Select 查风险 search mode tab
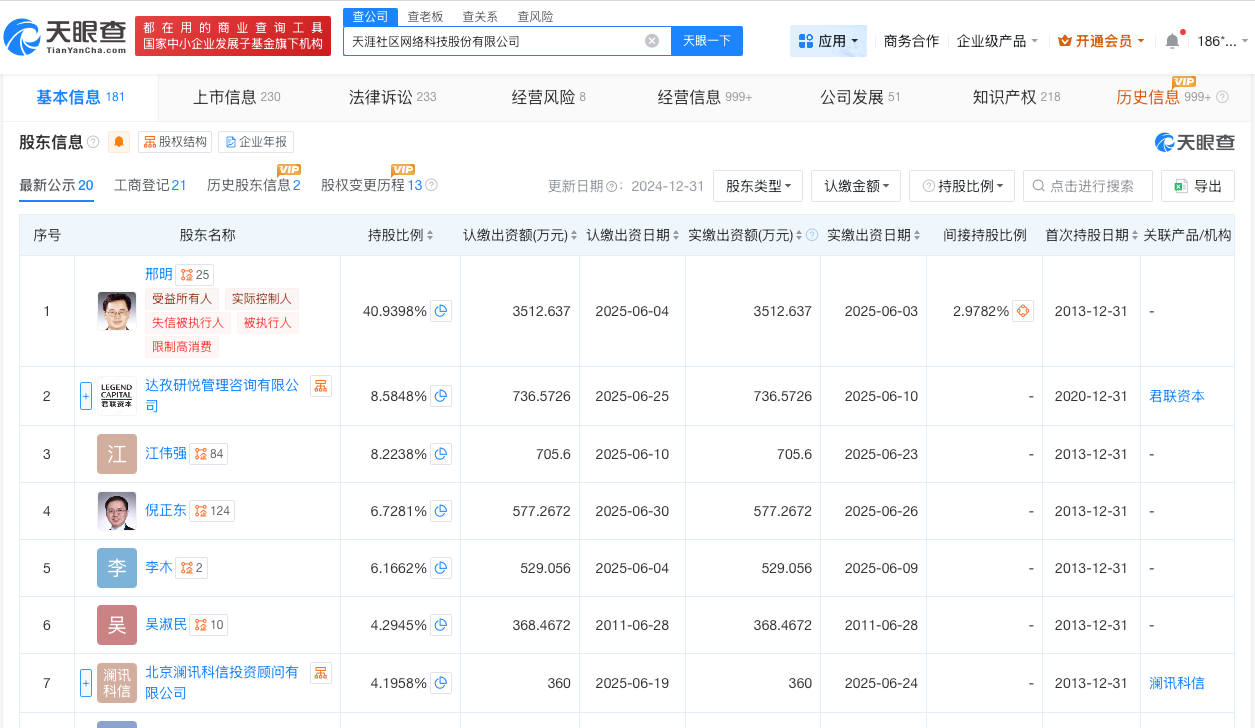This screenshot has width=1255, height=728. pyautogui.click(x=535, y=16)
